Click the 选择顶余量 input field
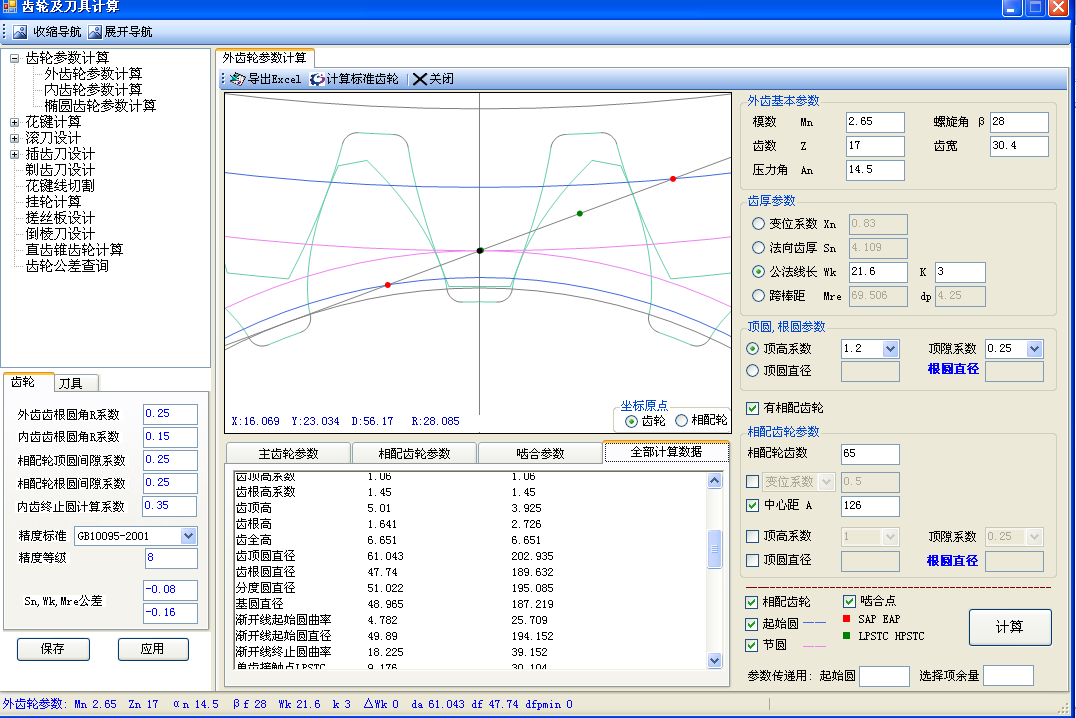1076x718 pixels. [x=1008, y=675]
